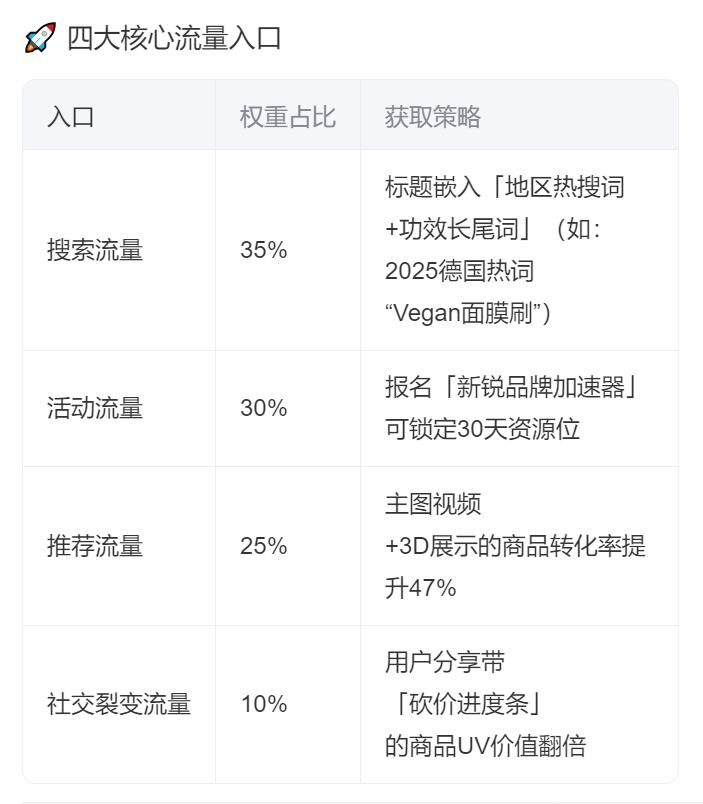Screen dimensions: 703x804
Task: Click the Vegan面膜刷 example text
Action: (463, 313)
